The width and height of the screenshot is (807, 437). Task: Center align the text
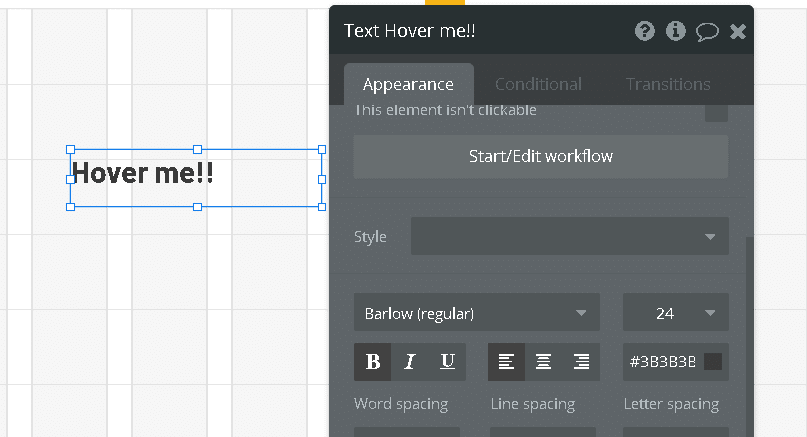(543, 362)
